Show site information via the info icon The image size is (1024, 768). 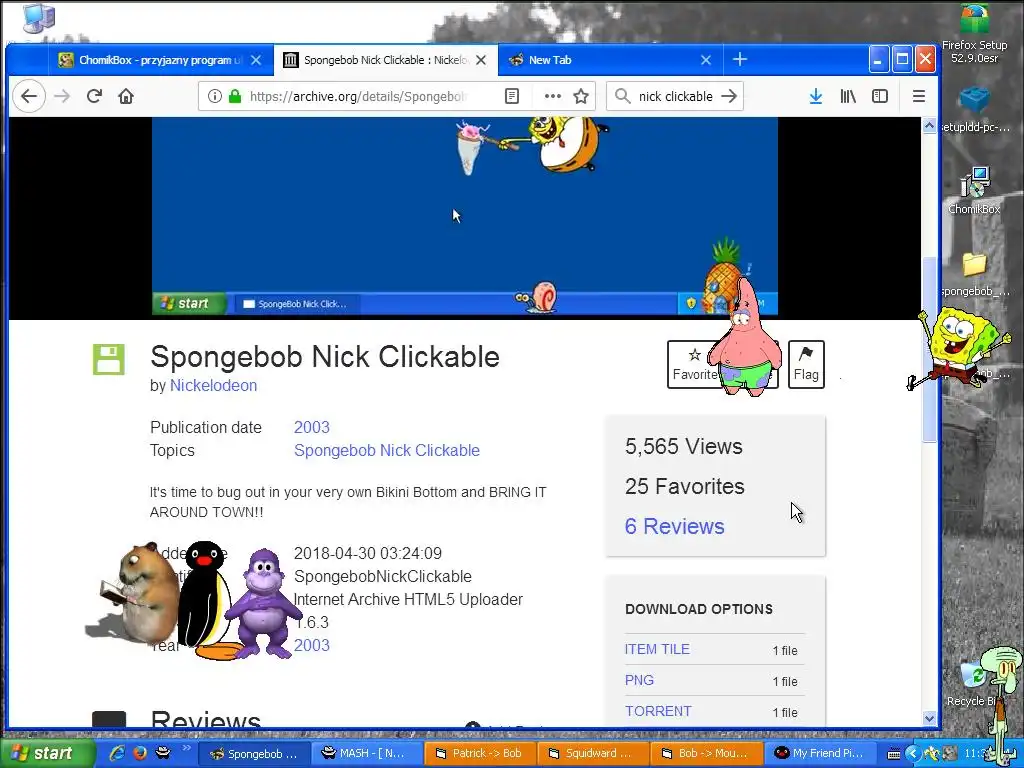point(214,97)
